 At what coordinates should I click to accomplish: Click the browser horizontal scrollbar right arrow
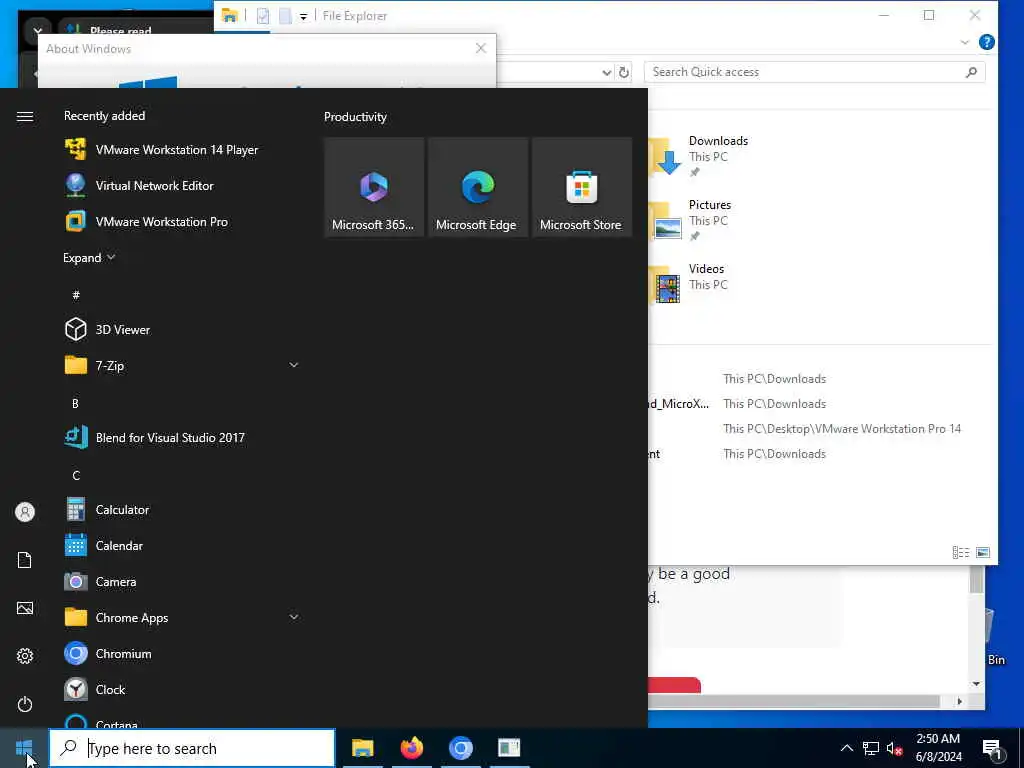[959, 701]
